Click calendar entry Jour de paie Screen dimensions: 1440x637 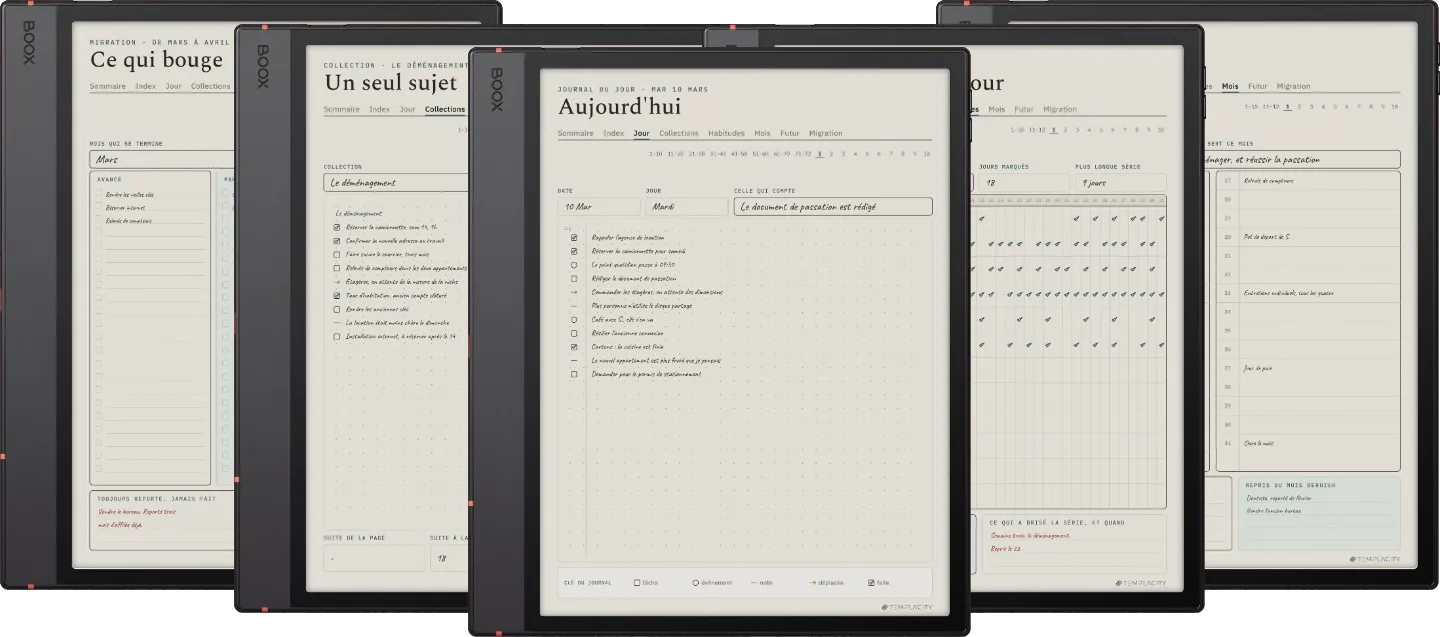(x=1260, y=368)
